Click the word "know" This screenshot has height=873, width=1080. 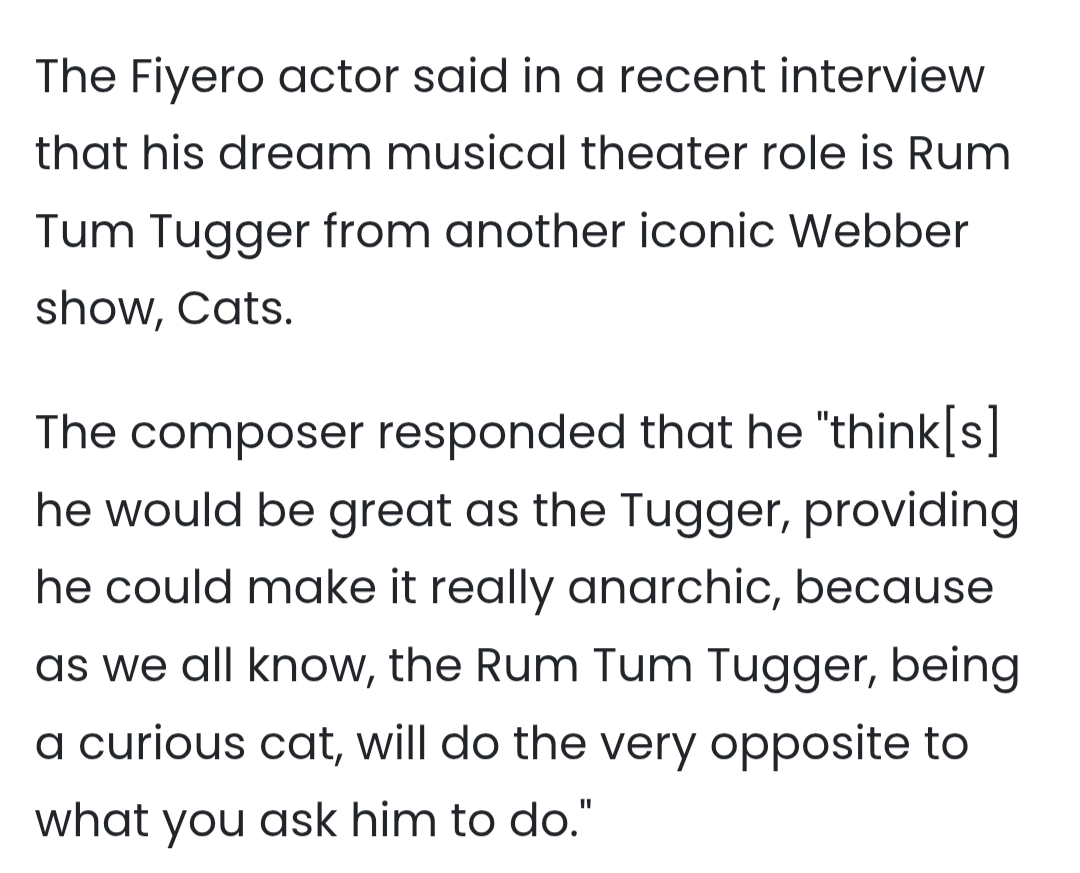320,667
